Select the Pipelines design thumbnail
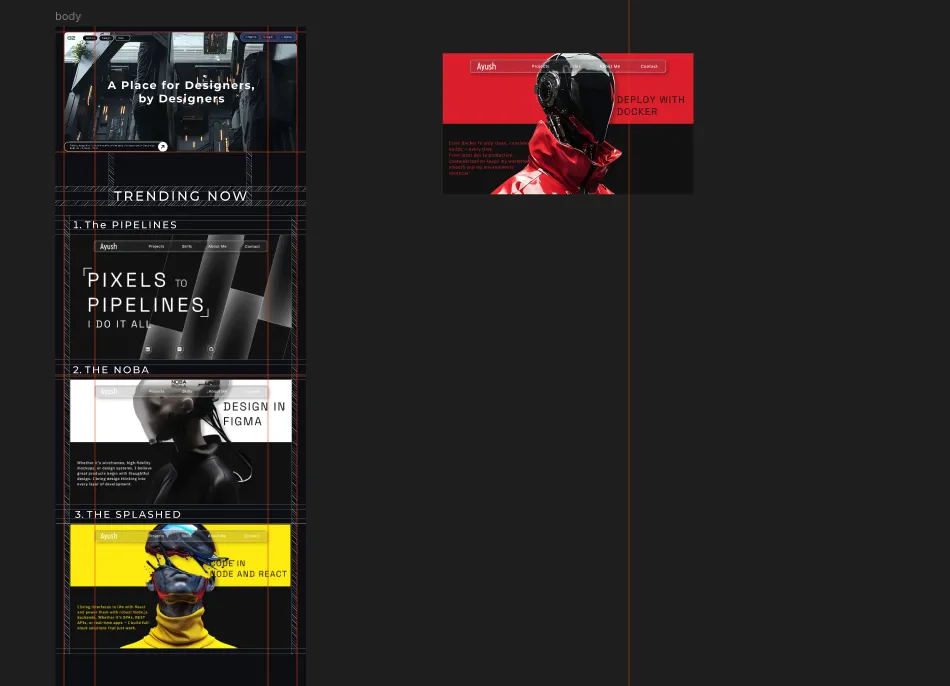 coord(181,297)
